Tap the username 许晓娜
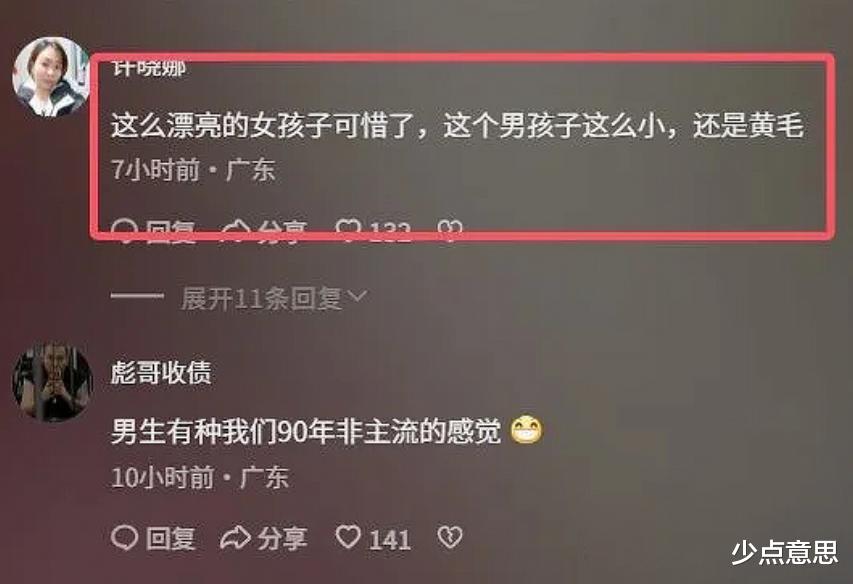853x584 pixels. tap(149, 69)
